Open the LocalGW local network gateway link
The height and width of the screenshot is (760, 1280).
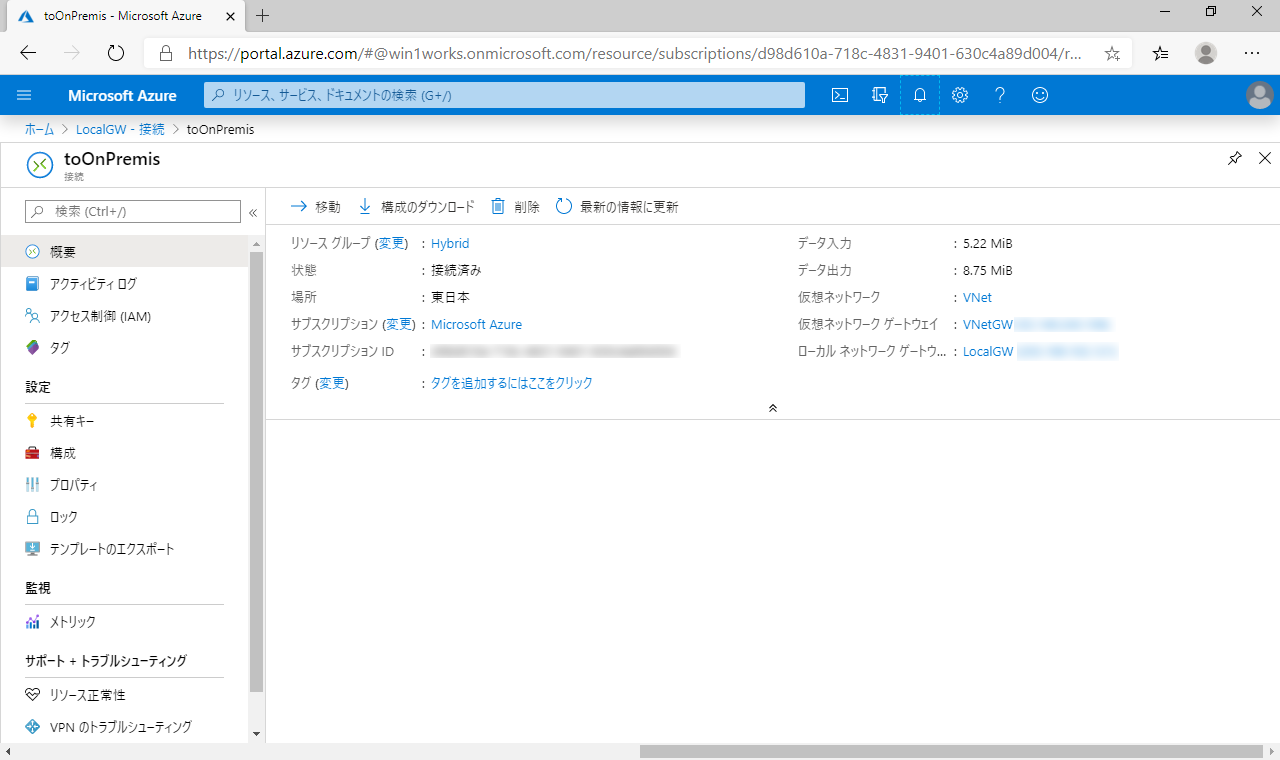989,351
